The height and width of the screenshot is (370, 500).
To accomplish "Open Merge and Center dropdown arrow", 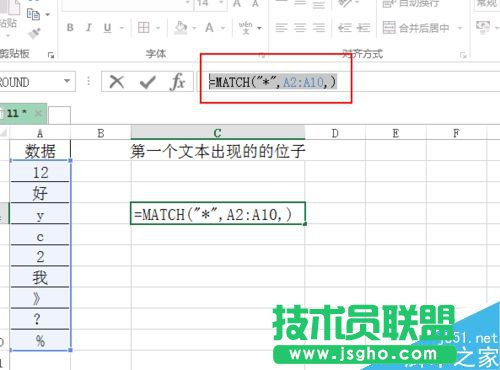I will coord(460,28).
